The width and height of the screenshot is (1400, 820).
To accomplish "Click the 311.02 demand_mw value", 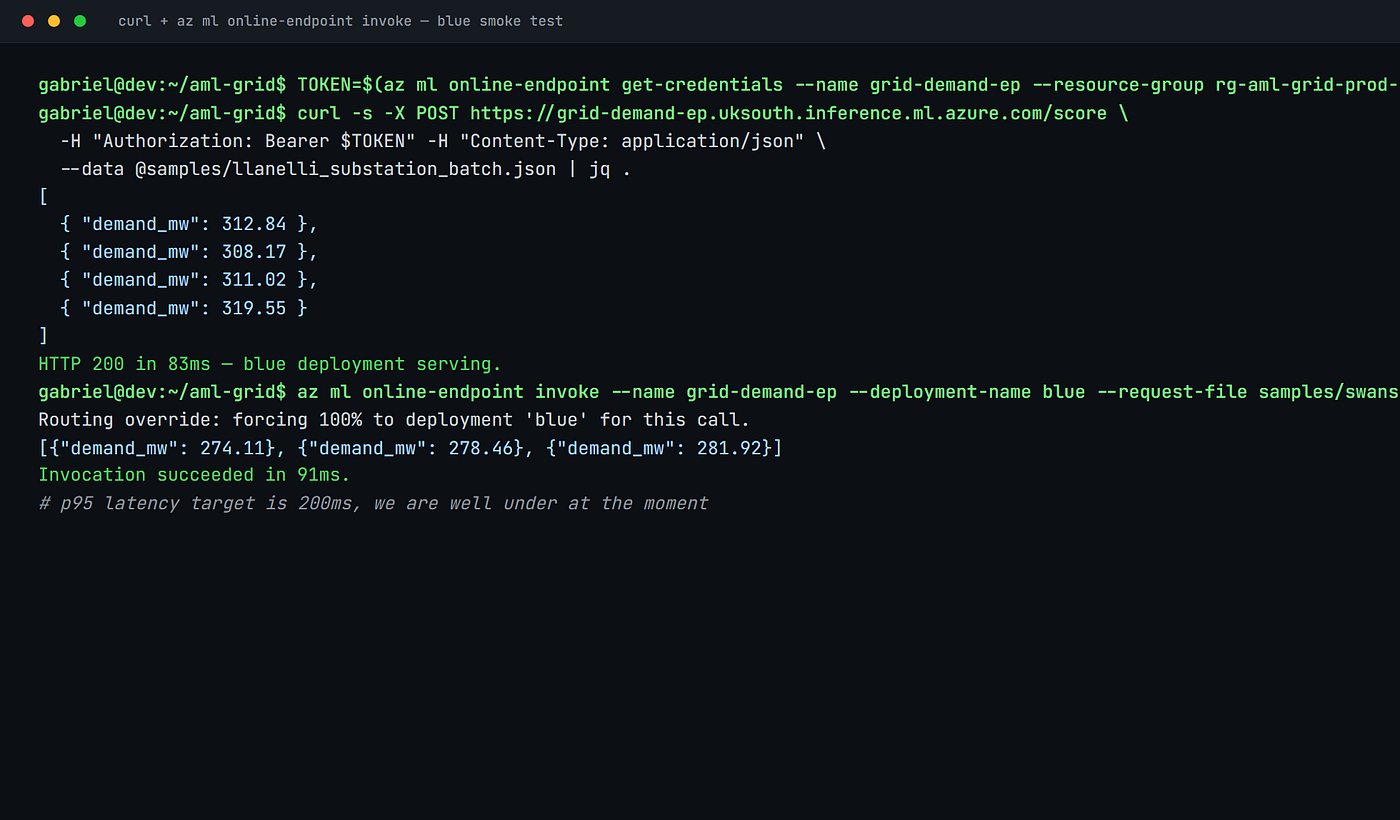I will pyautogui.click(x=254, y=280).
